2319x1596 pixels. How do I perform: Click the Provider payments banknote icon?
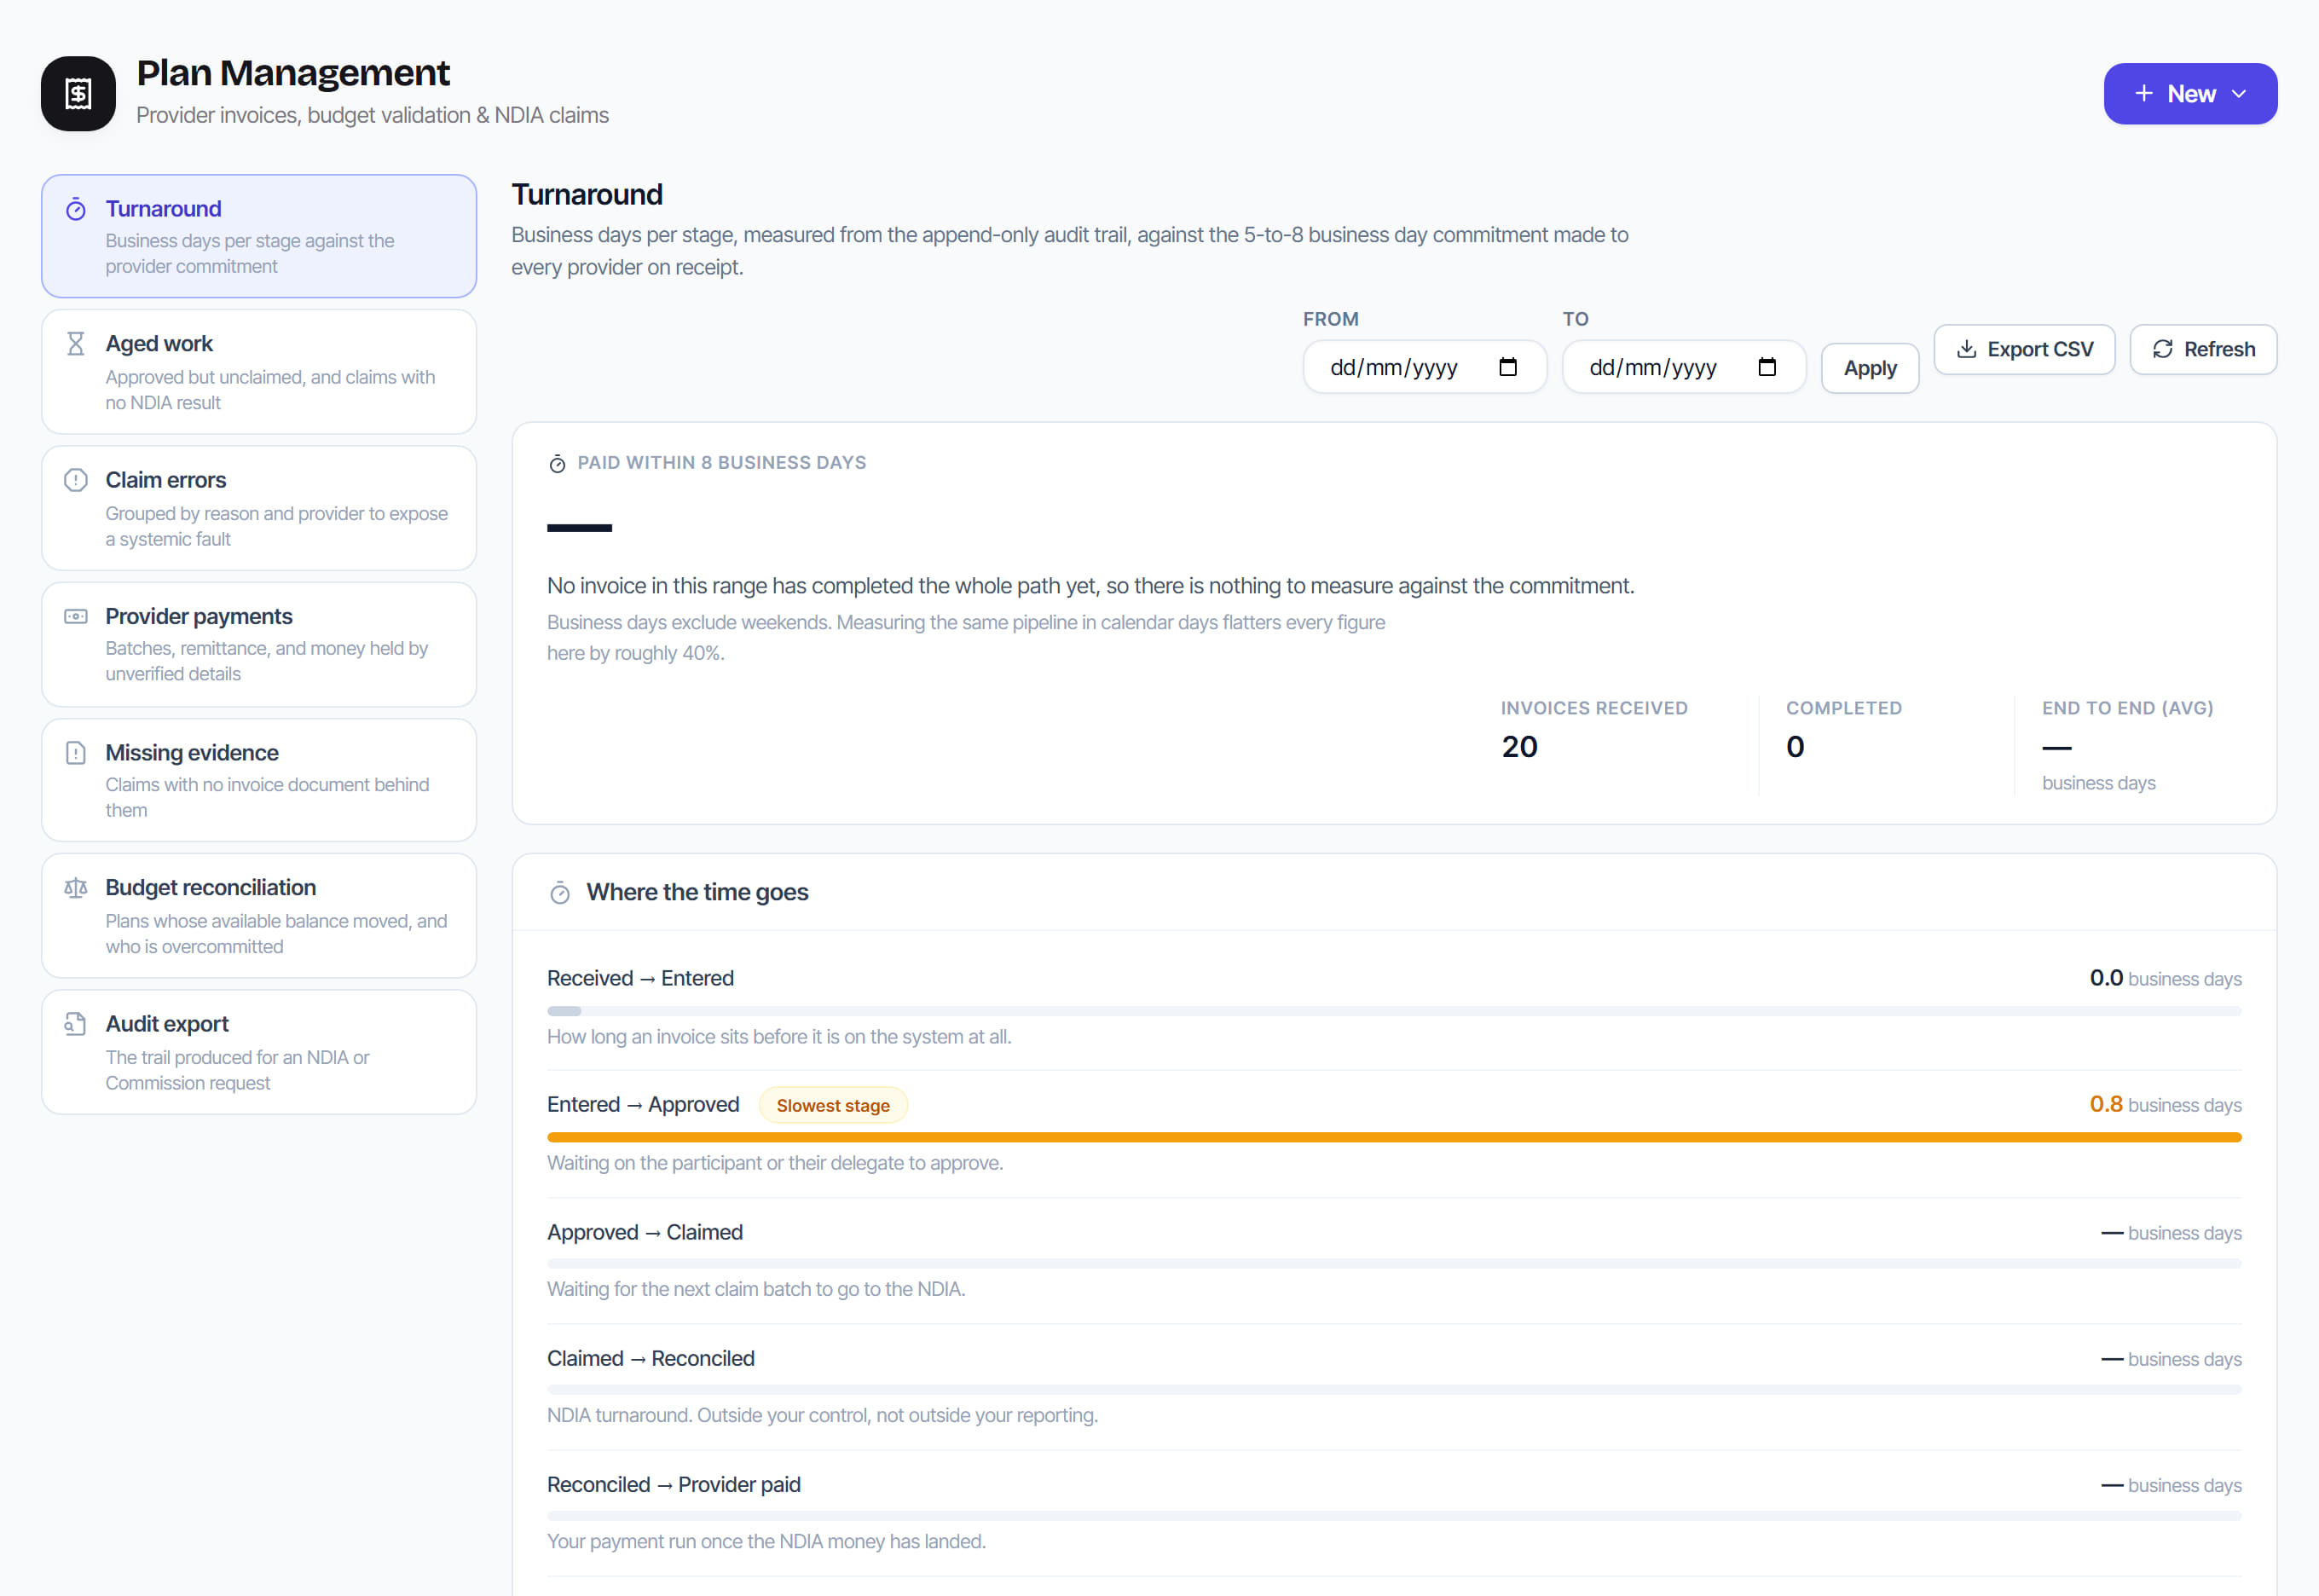[76, 616]
